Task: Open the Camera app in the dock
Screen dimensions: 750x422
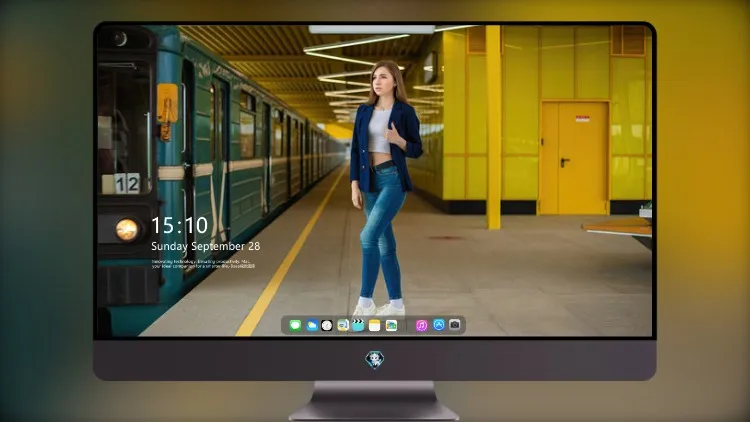Action: coord(455,325)
